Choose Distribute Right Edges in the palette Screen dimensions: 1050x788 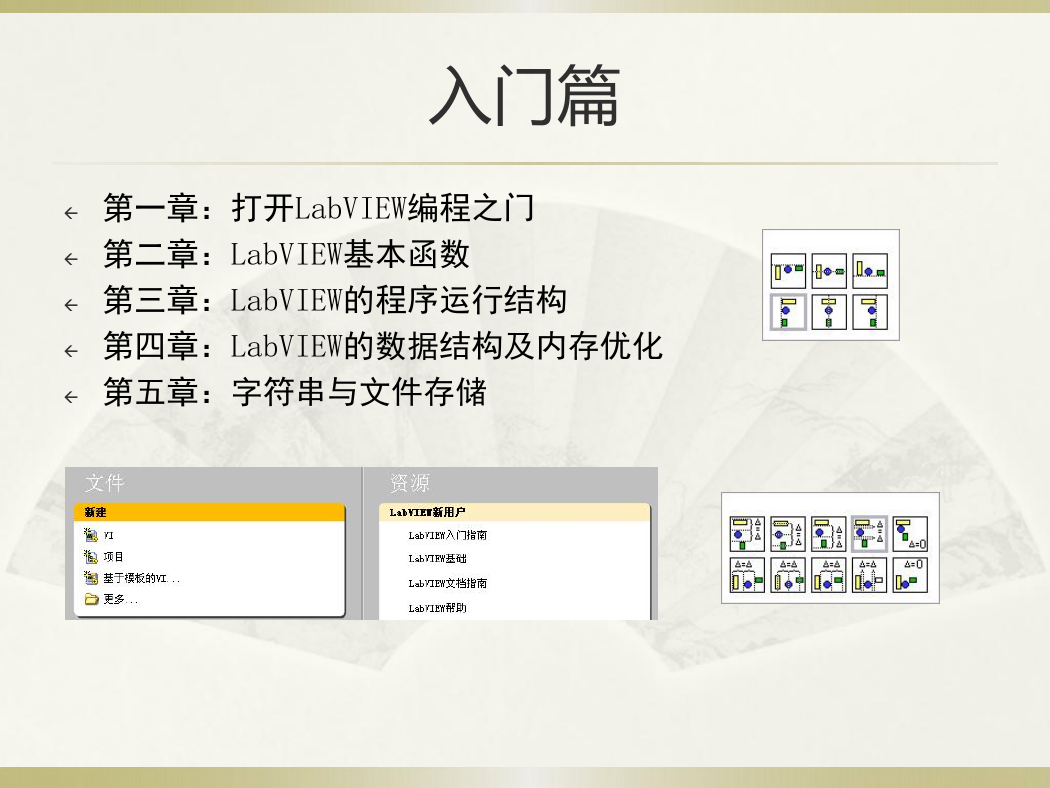click(x=829, y=575)
